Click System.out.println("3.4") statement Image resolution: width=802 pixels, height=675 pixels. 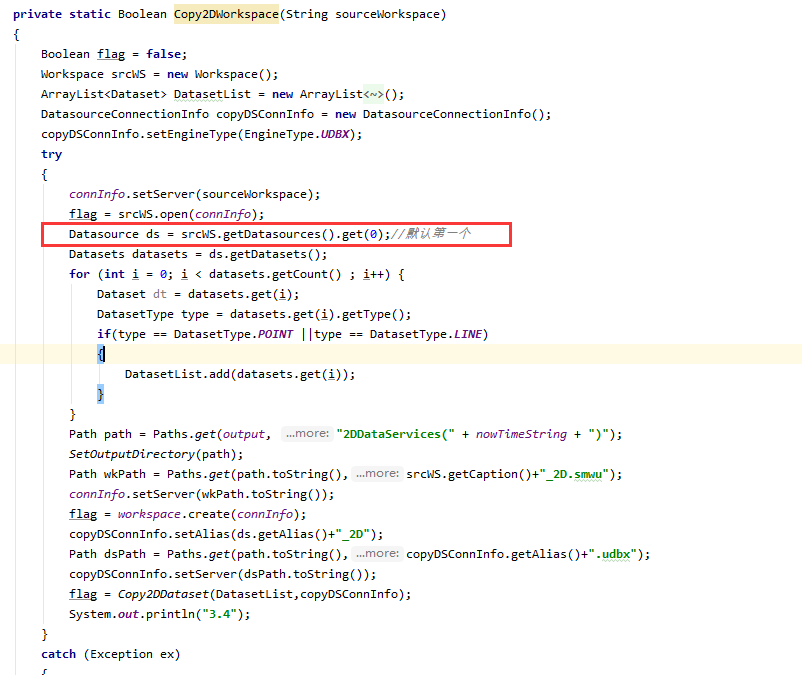(160, 614)
